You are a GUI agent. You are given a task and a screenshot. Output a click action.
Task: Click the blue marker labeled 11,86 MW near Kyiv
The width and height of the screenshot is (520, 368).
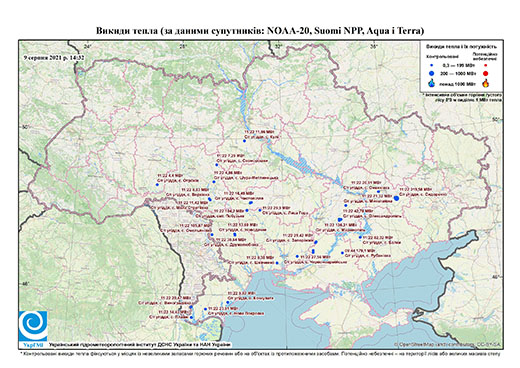tap(244, 141)
